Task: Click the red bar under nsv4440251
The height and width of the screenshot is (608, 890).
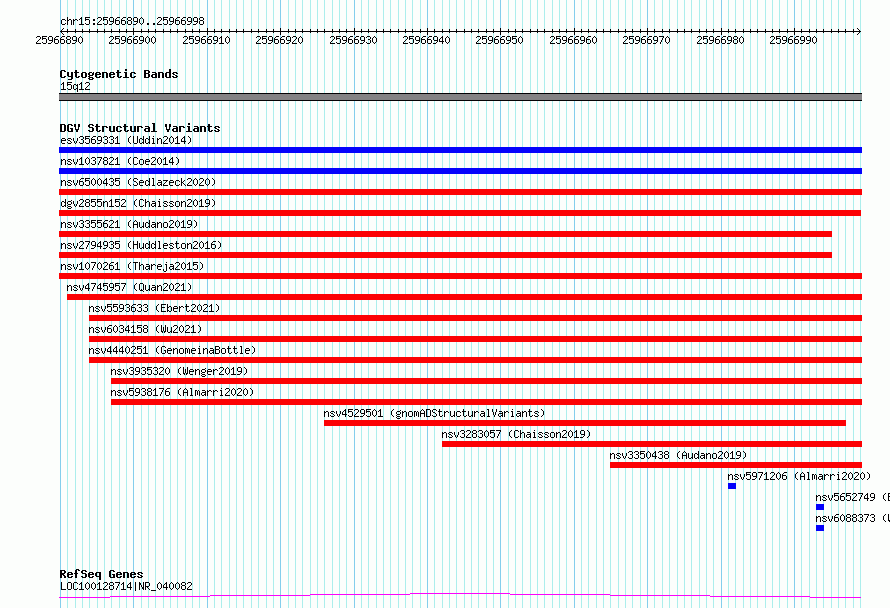Action: (x=476, y=360)
